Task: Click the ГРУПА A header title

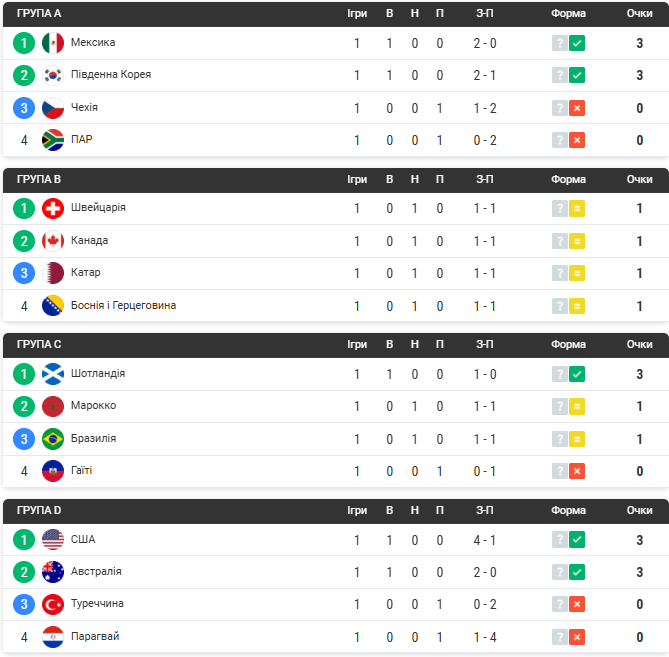Action: 39,14
